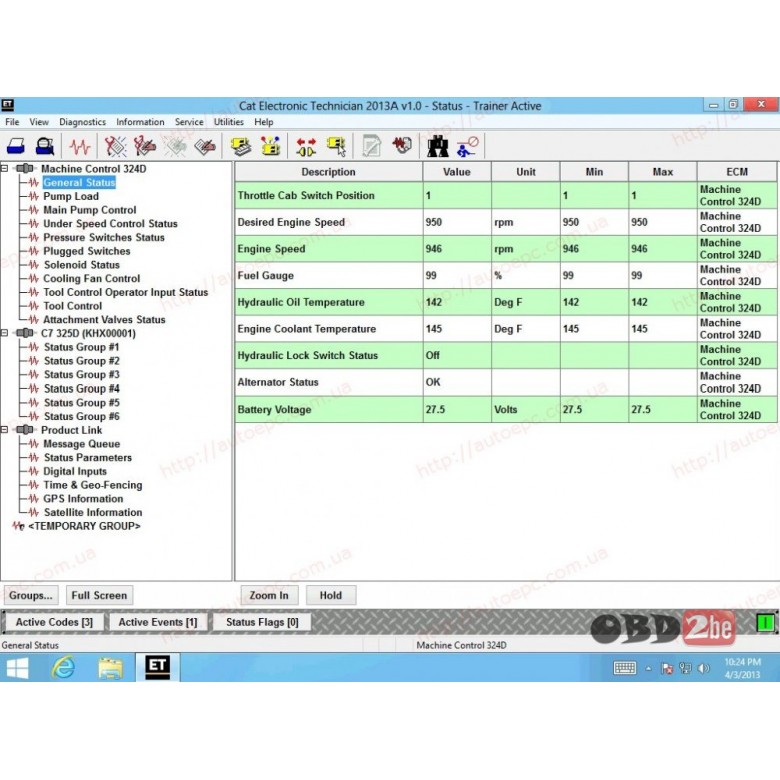Screen dimensions: 780x780
Task: Click the green status indicator in the status bar
Action: [x=765, y=622]
